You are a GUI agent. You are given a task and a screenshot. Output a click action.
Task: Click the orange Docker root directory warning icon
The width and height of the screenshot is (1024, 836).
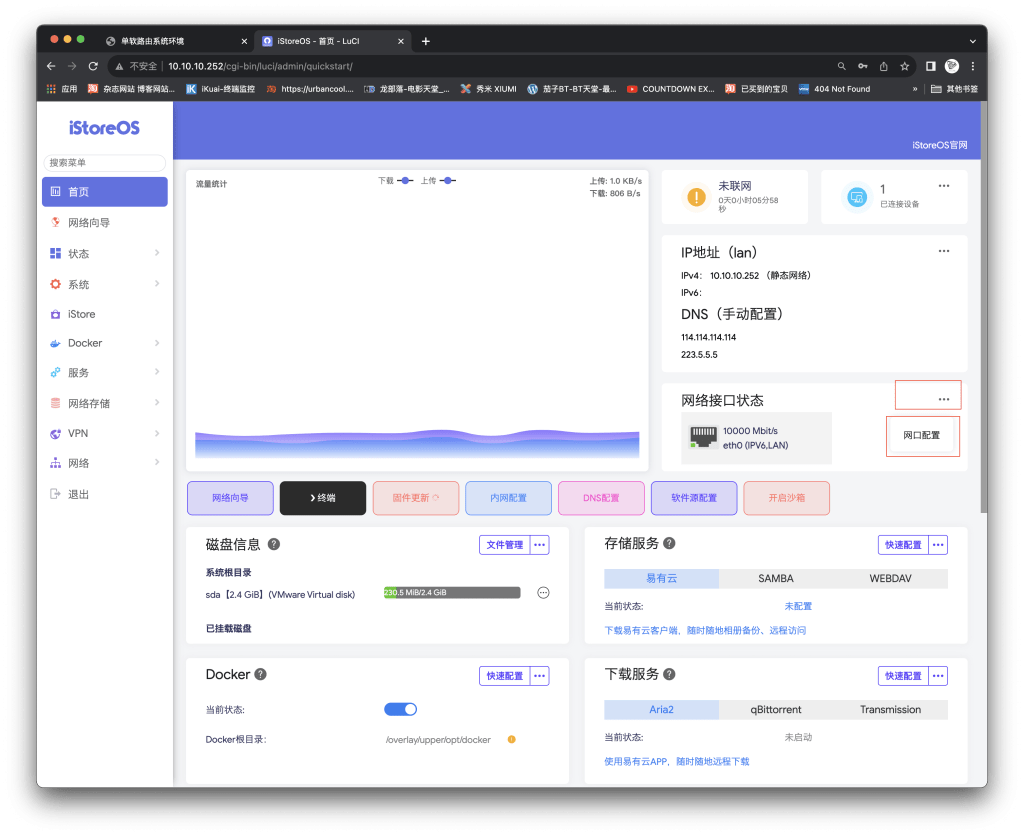point(511,740)
